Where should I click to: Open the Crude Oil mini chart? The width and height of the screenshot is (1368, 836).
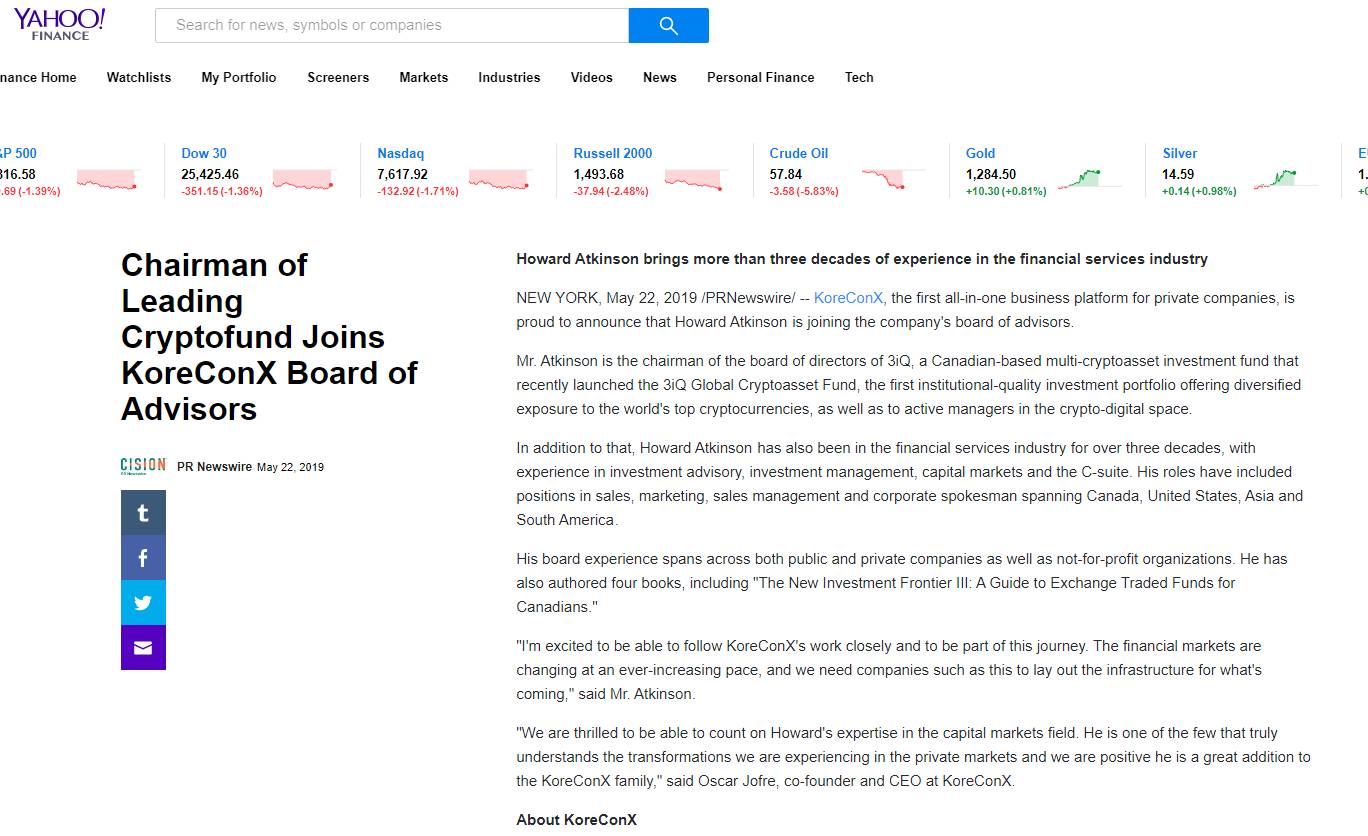(892, 179)
